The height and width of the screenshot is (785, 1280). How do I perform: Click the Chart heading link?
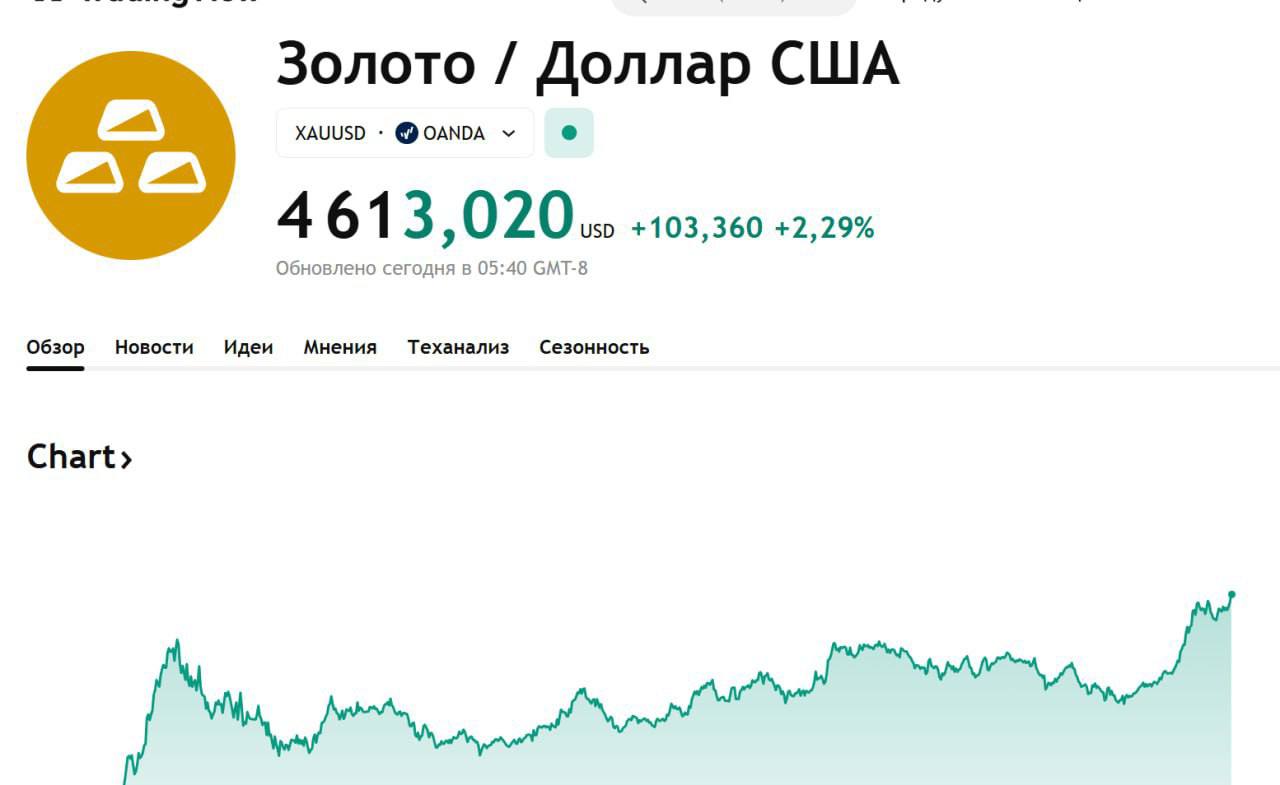(x=71, y=457)
